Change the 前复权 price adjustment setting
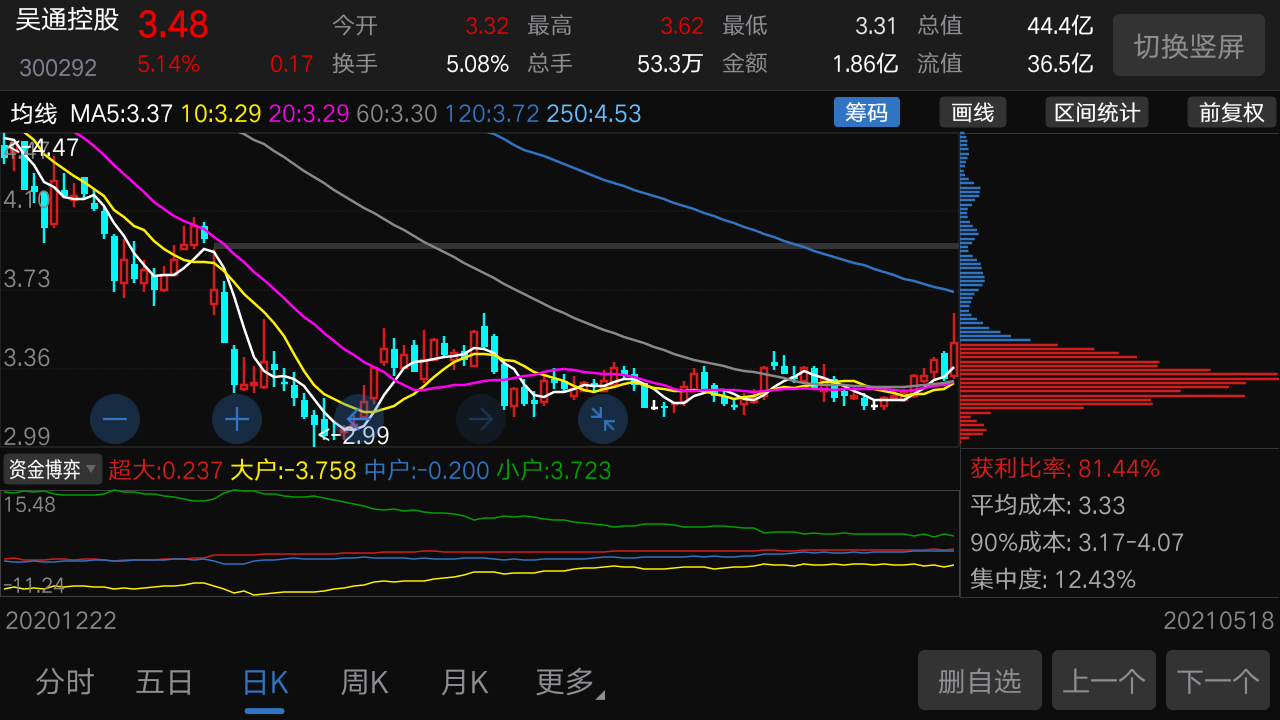The height and width of the screenshot is (720, 1280). click(x=1232, y=112)
